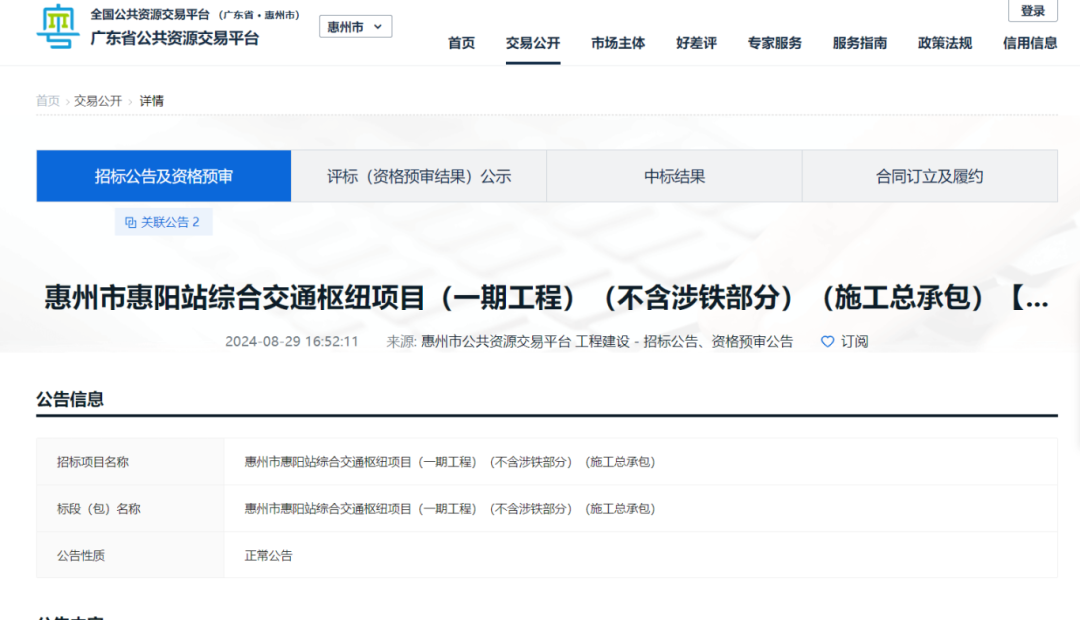Click the 标段（包）名称 label cell
1080x620 pixels.
pyautogui.click(x=130, y=509)
